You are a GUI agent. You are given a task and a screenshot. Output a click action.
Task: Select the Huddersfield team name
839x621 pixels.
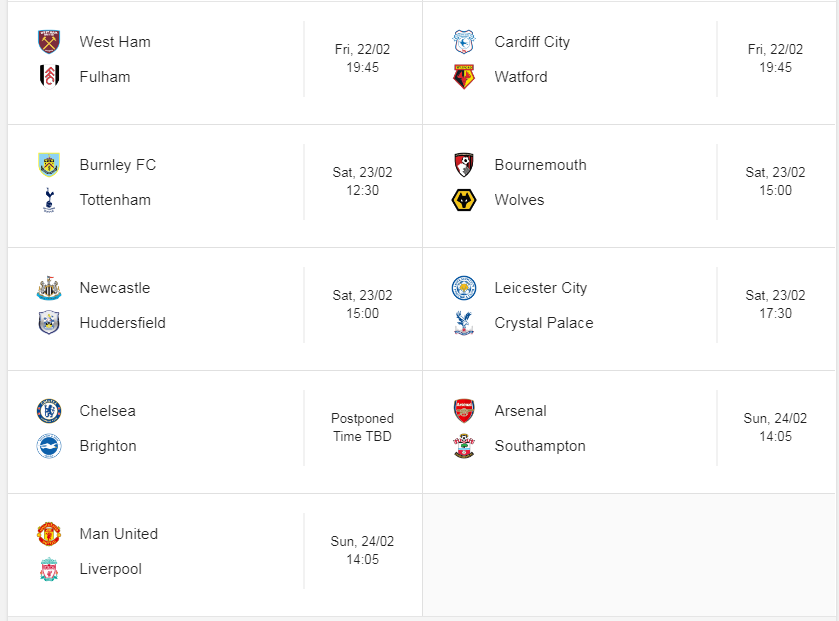click(x=123, y=323)
